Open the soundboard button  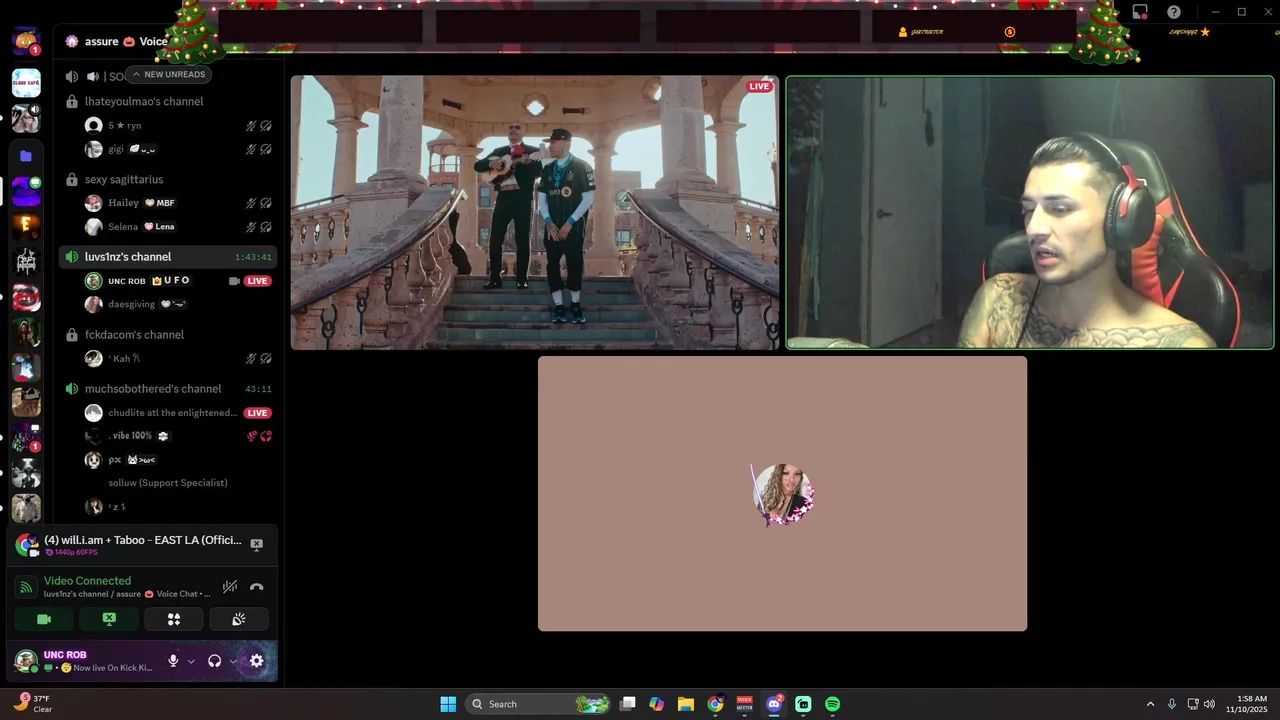tap(238, 619)
